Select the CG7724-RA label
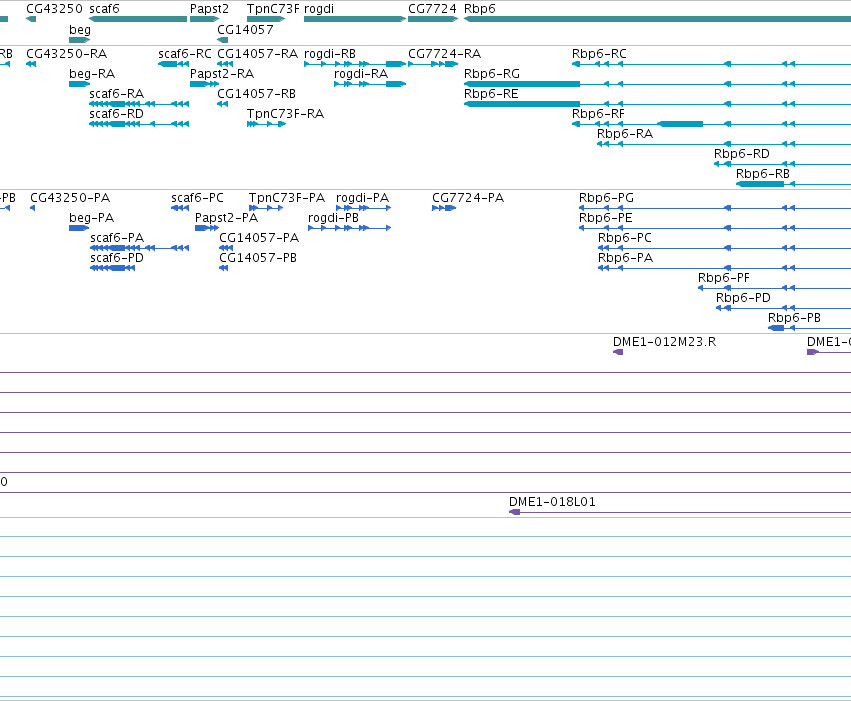The height and width of the screenshot is (701, 851). [x=444, y=54]
